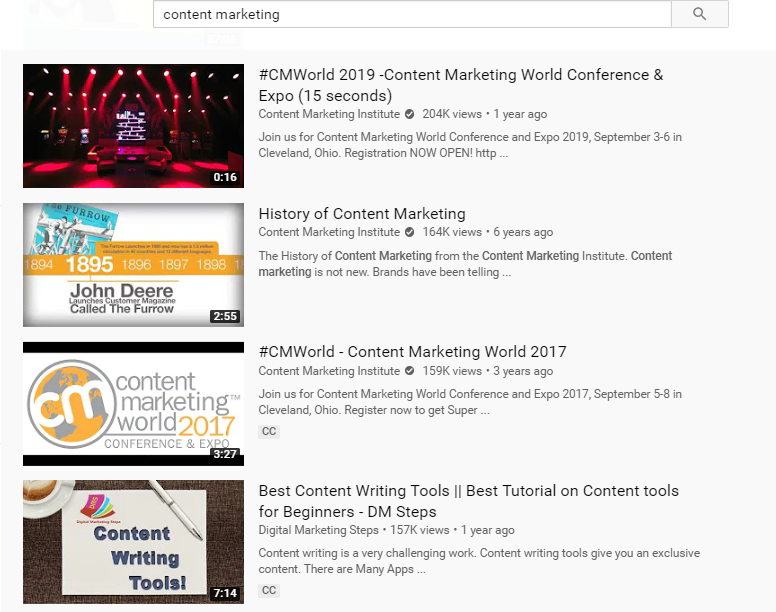Click the 0:16 duration badge
Image resolution: width=776 pixels, height=612 pixels.
tap(225, 177)
